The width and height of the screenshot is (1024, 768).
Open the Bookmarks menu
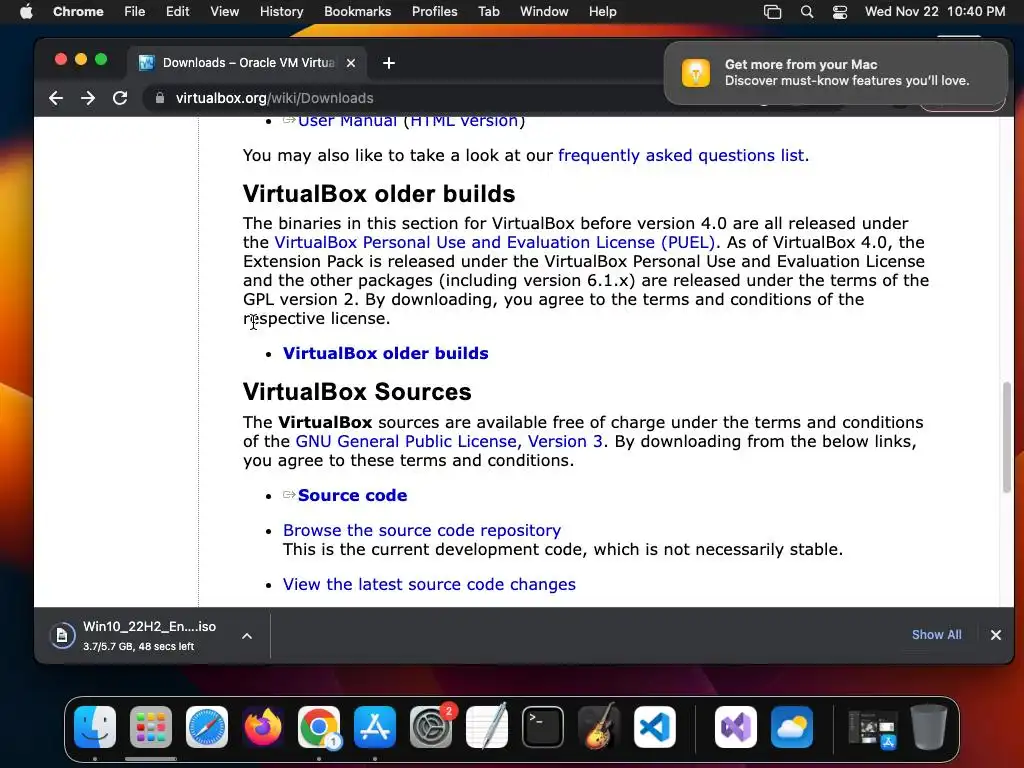click(x=357, y=12)
